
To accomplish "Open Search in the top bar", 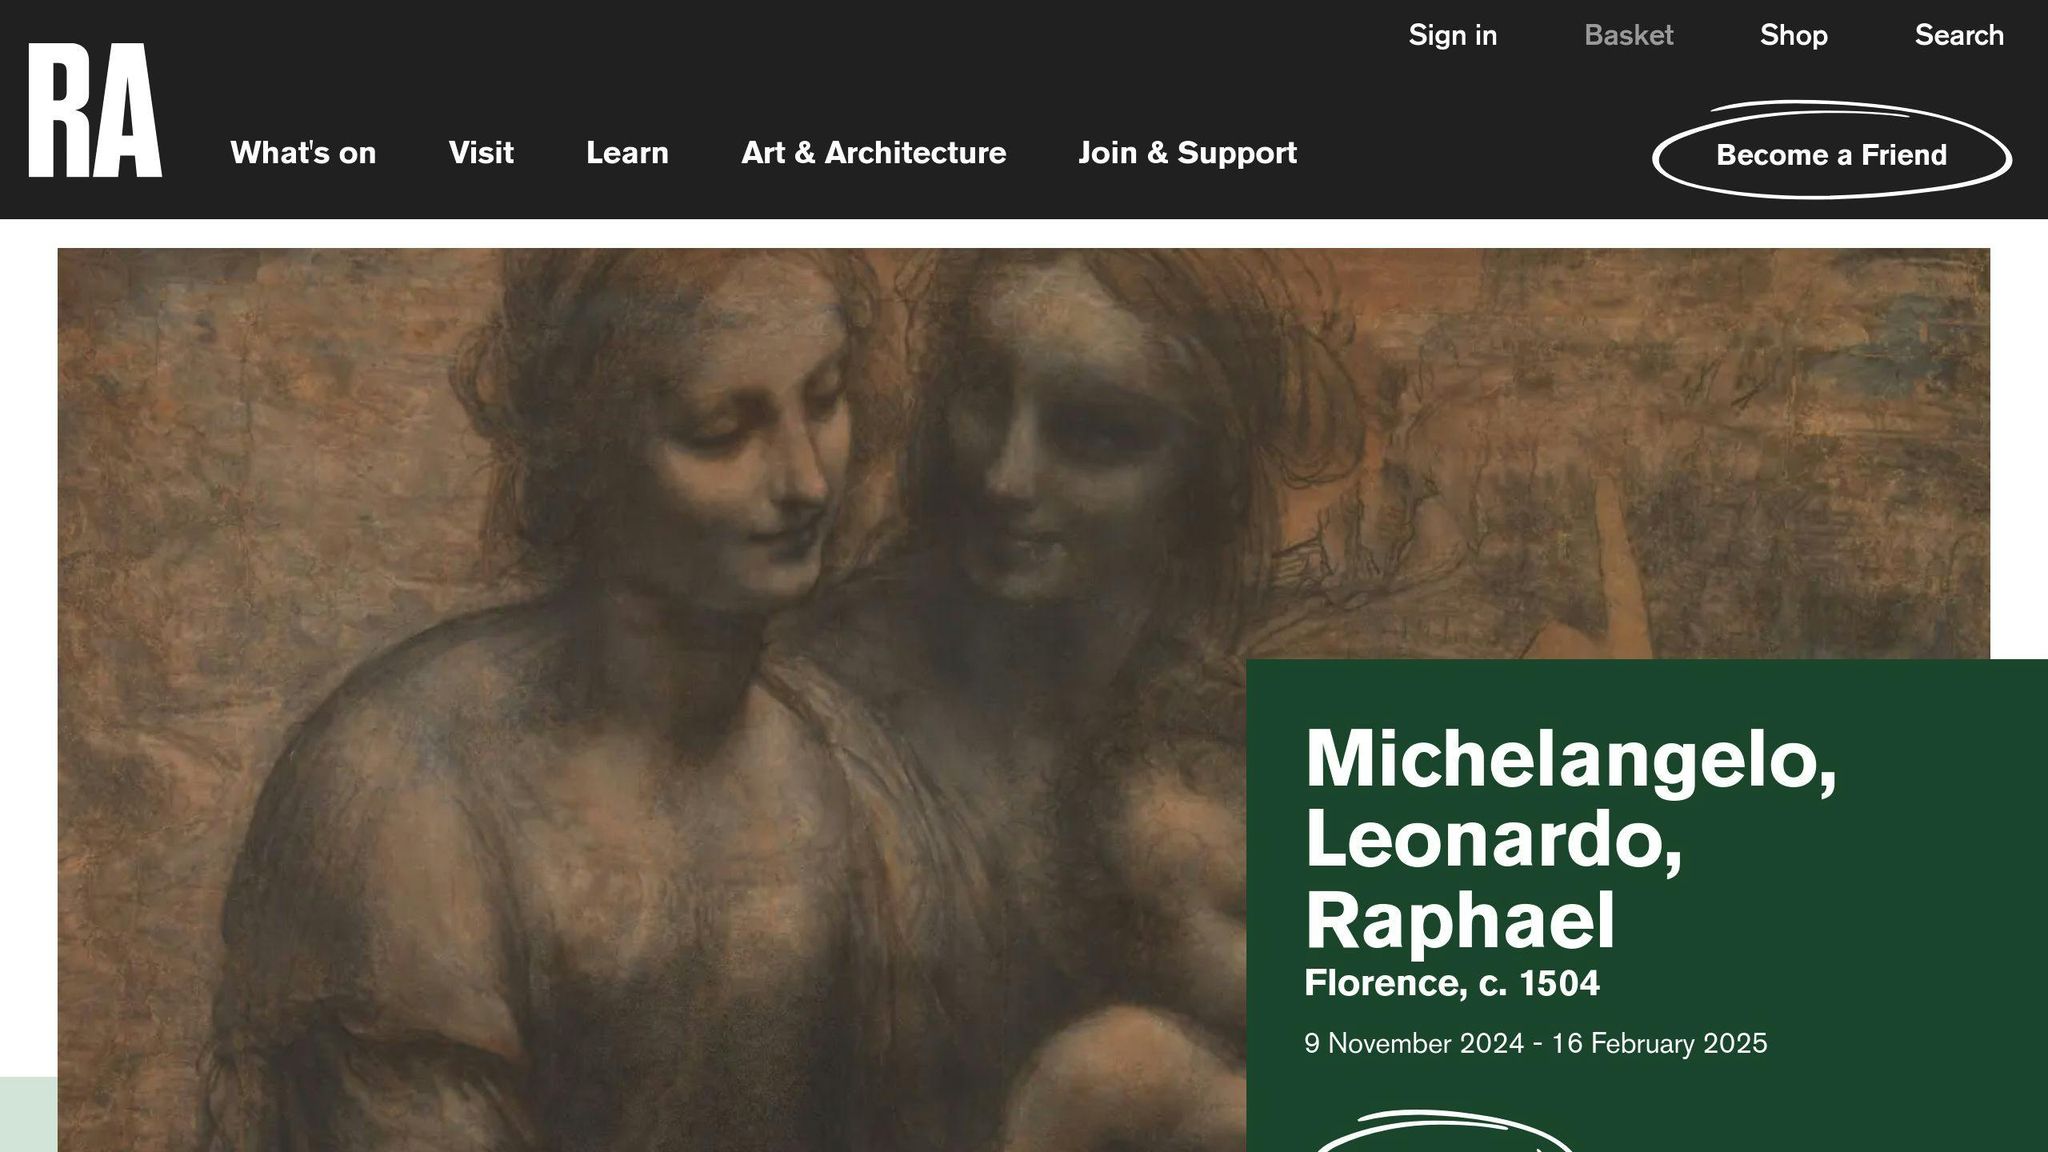I will (x=1959, y=35).
